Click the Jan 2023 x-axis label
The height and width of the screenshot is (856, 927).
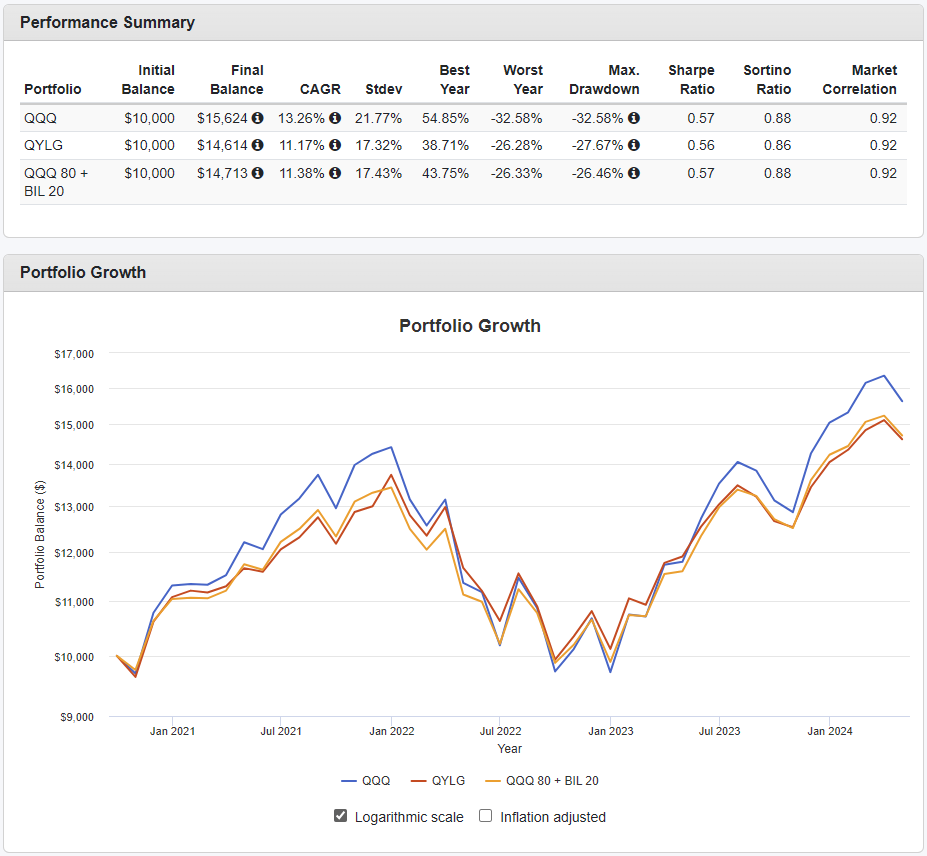point(611,731)
